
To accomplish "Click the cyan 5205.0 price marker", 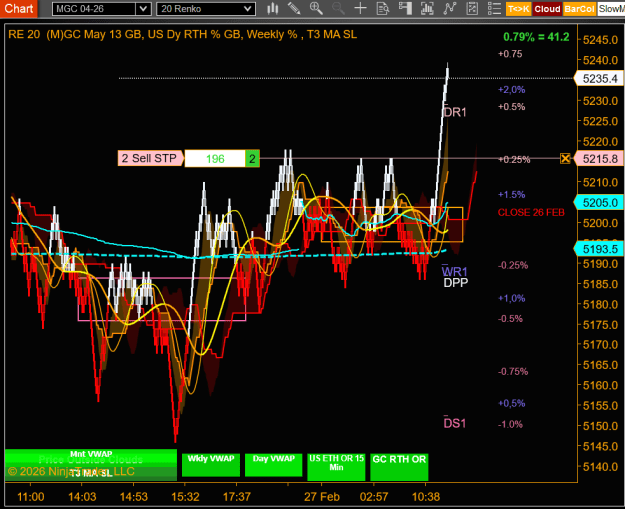I will (x=598, y=202).
